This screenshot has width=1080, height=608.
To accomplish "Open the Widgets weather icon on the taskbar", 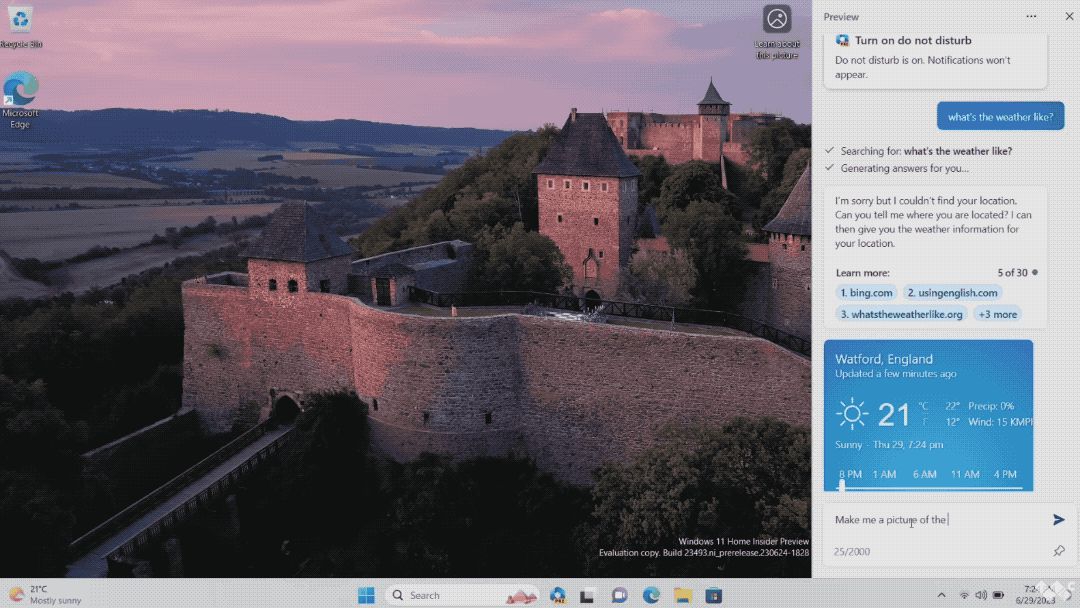I will pos(520,594).
